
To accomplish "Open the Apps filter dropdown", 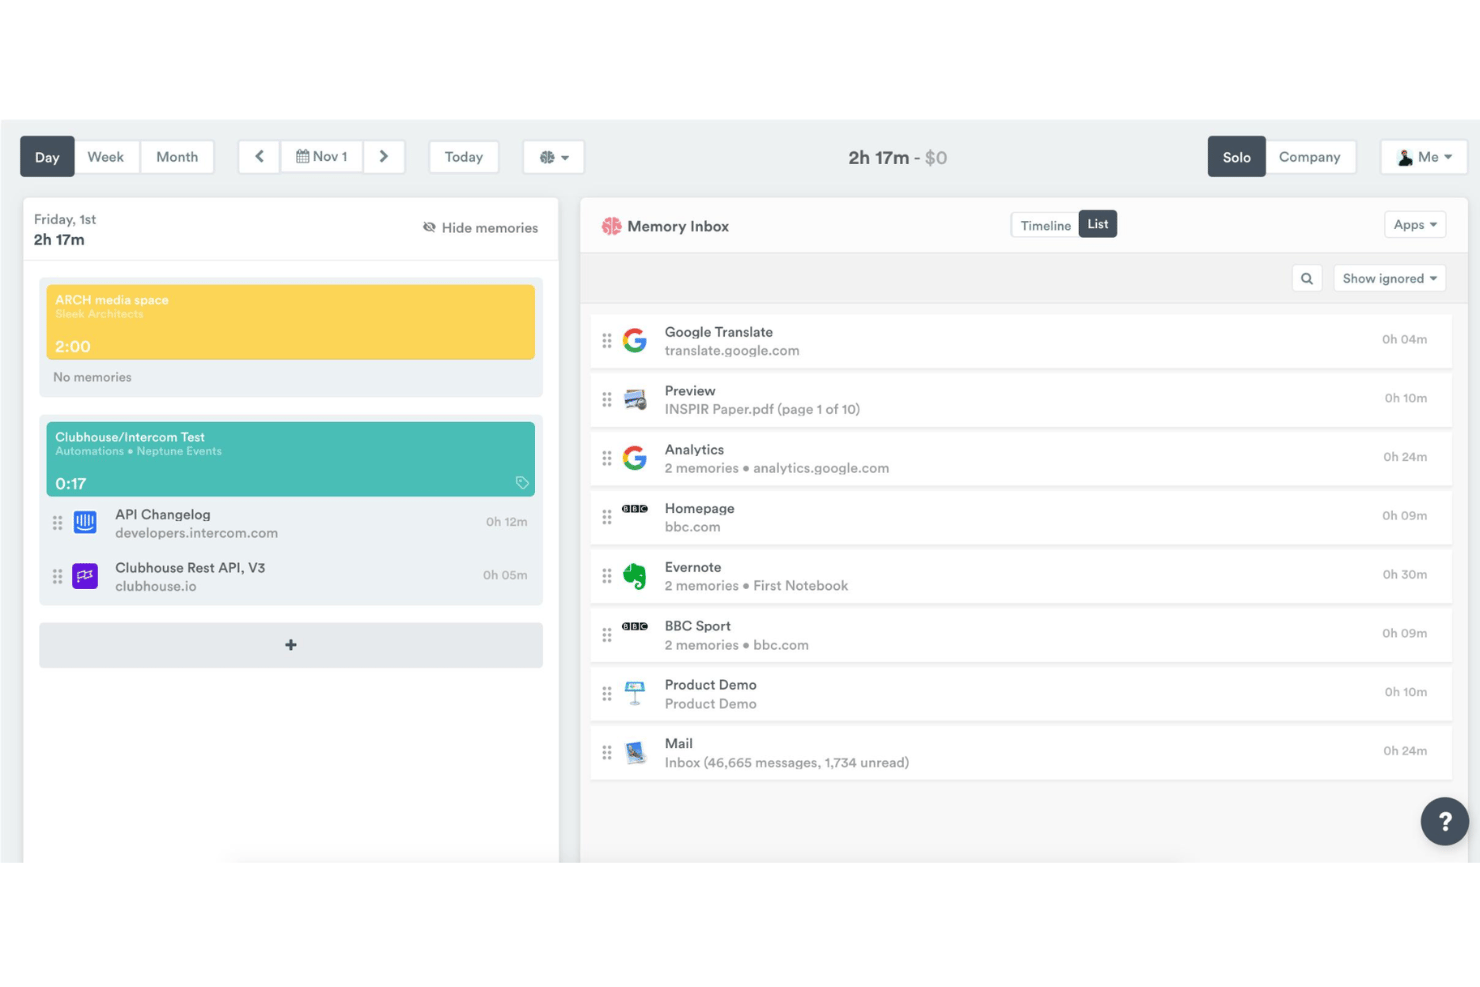I will pos(1415,225).
